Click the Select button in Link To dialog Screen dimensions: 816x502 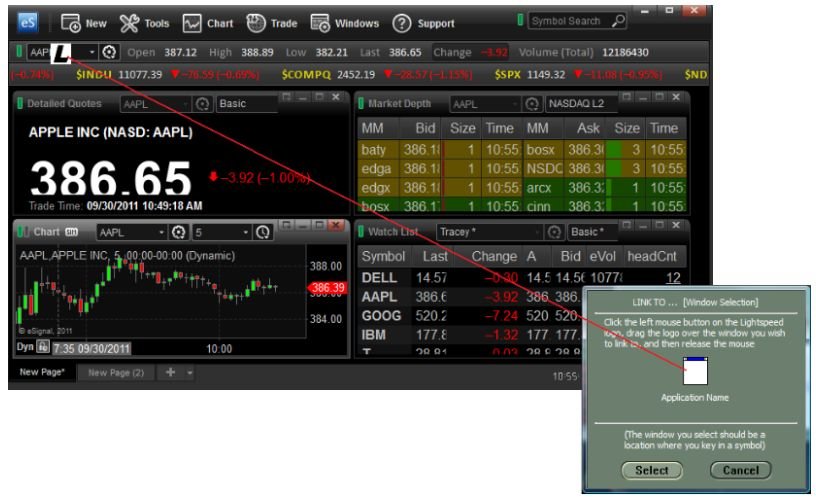(x=651, y=470)
